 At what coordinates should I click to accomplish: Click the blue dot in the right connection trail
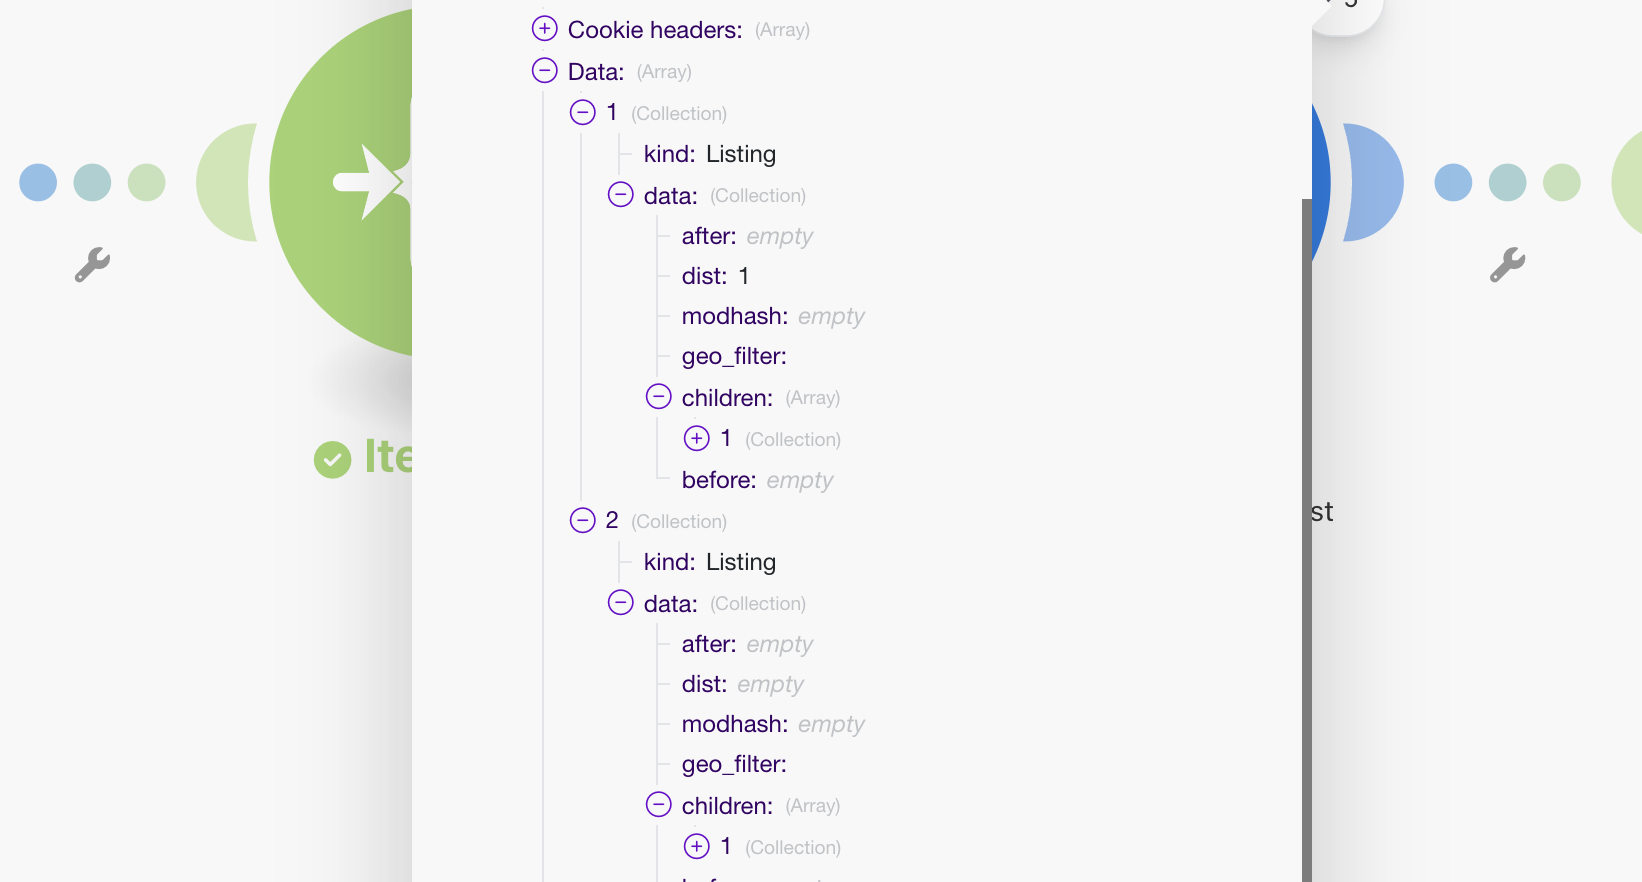click(1453, 182)
